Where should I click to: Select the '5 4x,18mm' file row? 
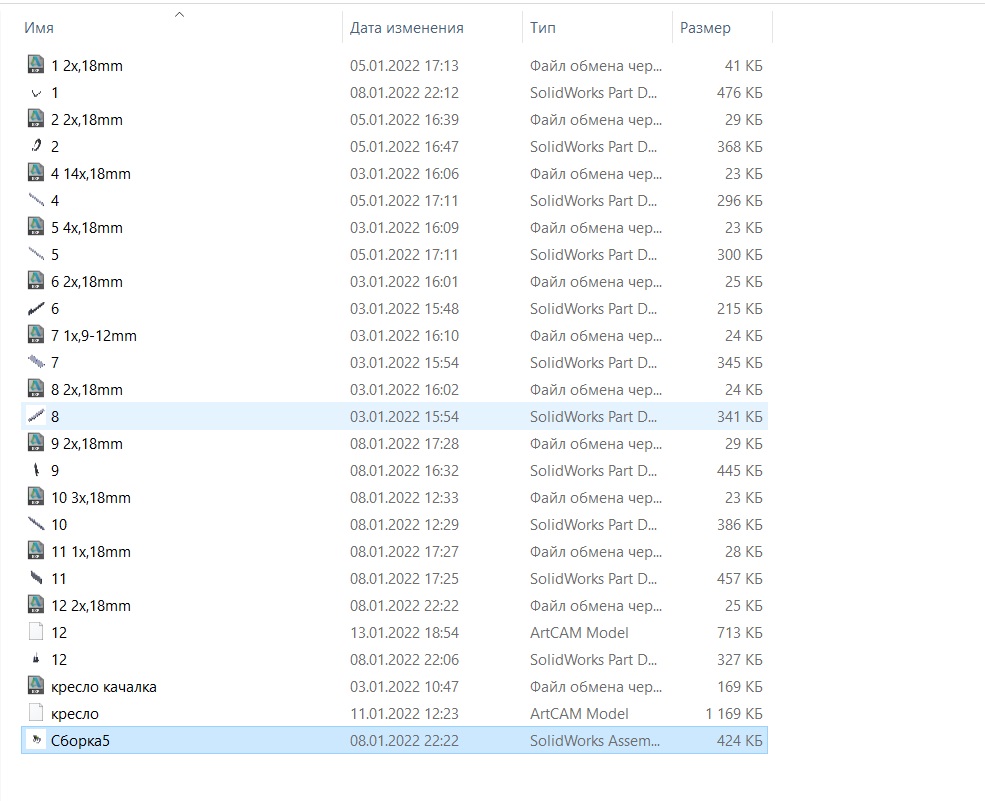pyautogui.click(x=395, y=227)
